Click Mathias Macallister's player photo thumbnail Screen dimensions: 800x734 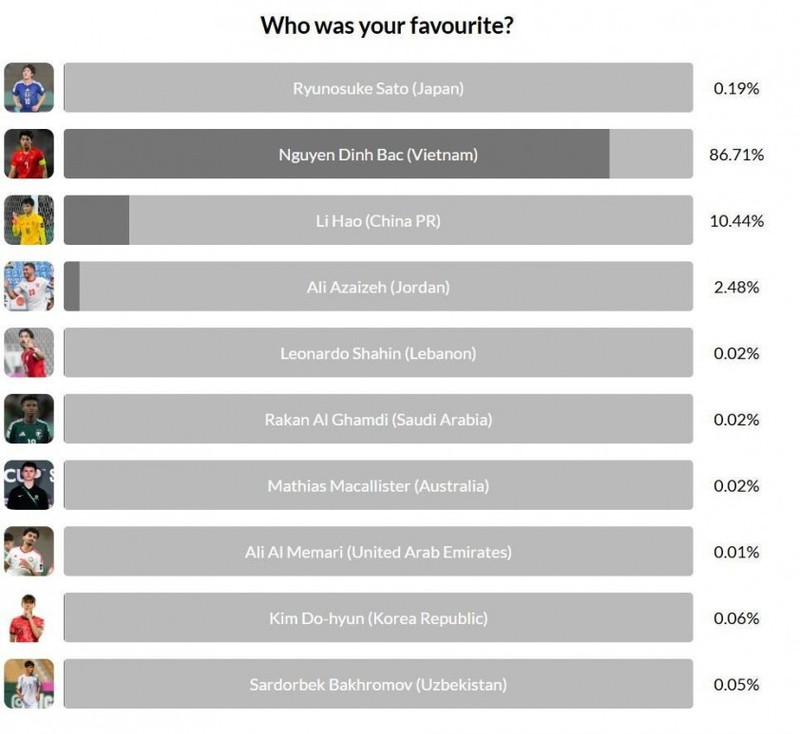[x=29, y=486]
